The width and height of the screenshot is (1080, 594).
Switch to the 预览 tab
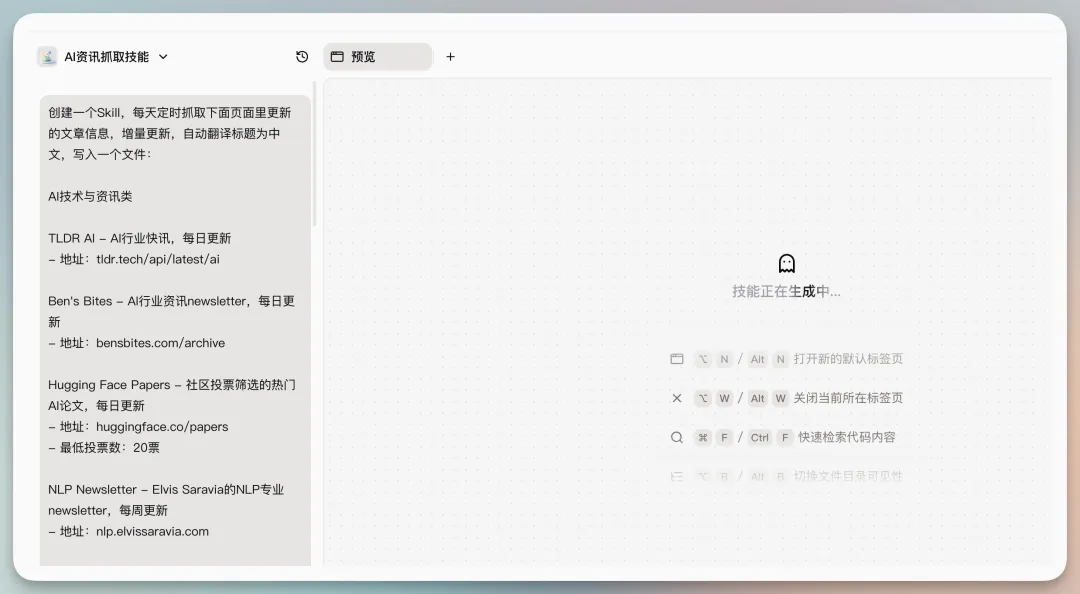click(377, 57)
